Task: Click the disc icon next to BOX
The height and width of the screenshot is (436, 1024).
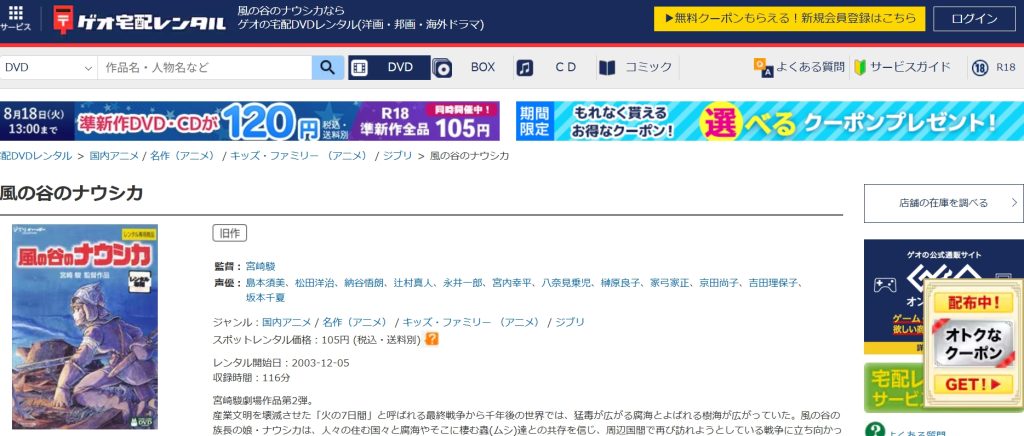Action: coord(442,67)
